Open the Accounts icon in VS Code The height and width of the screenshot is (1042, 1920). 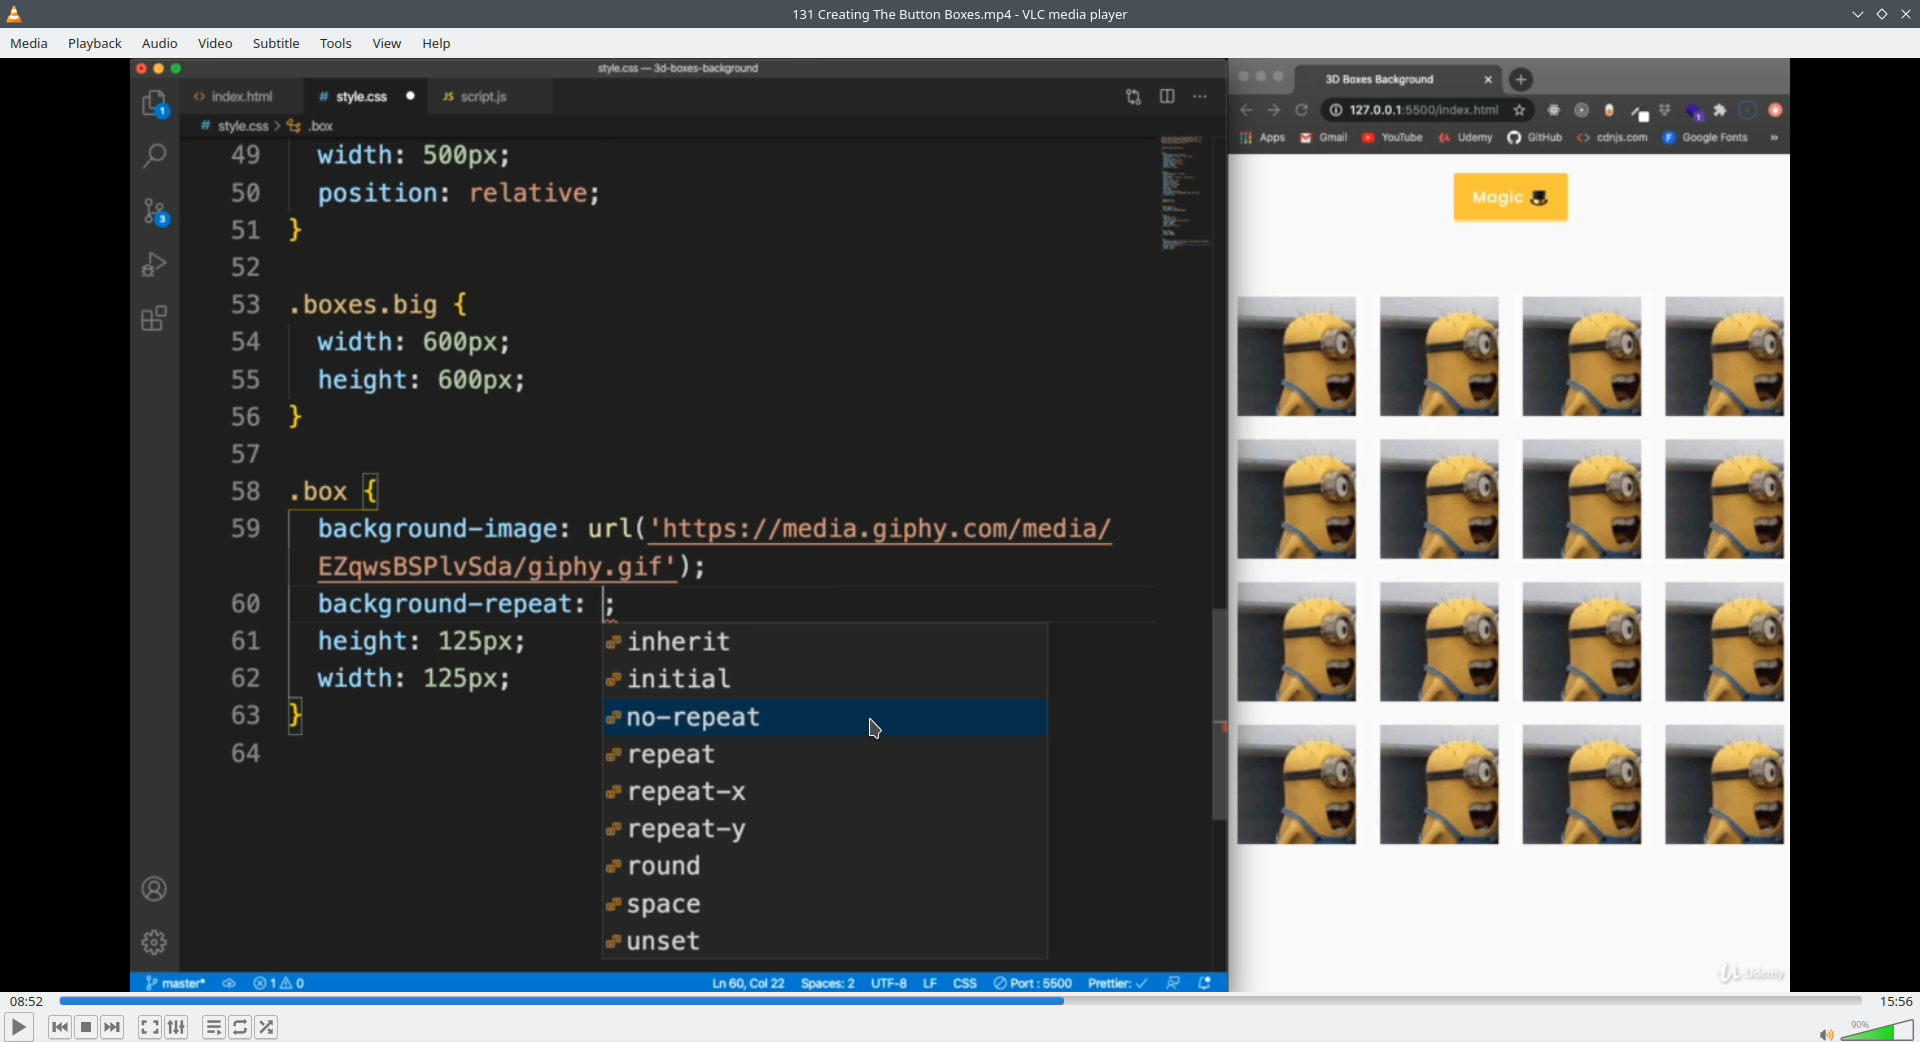tap(154, 889)
